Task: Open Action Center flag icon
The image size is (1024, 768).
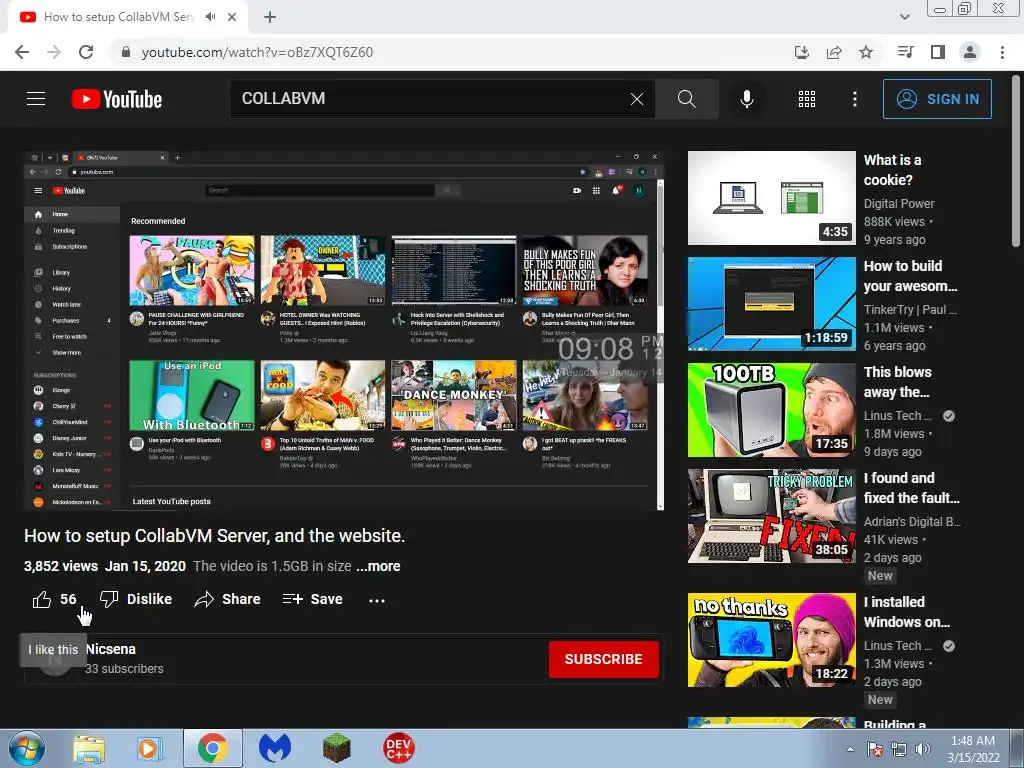Action: [x=875, y=749]
